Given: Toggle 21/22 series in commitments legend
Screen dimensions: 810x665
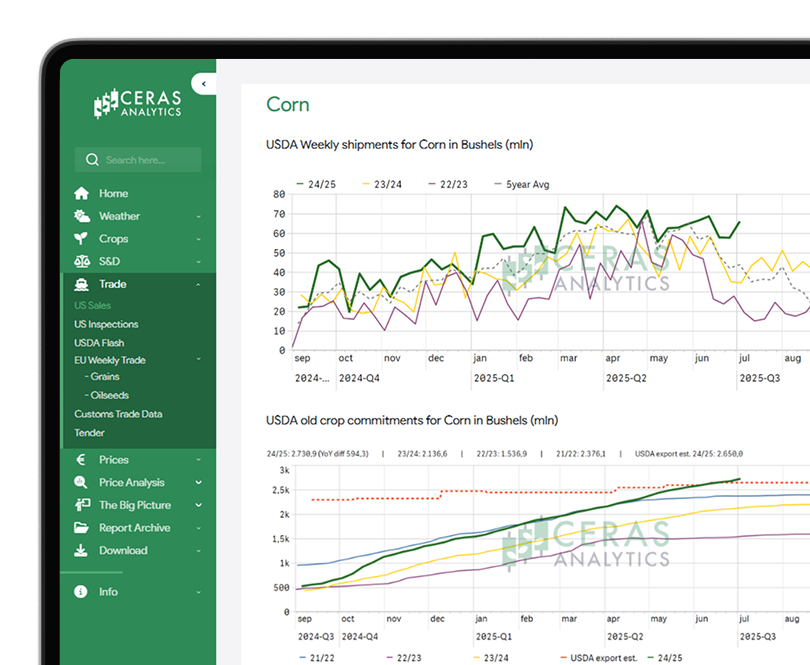Looking at the screenshot, I should coord(317,658).
